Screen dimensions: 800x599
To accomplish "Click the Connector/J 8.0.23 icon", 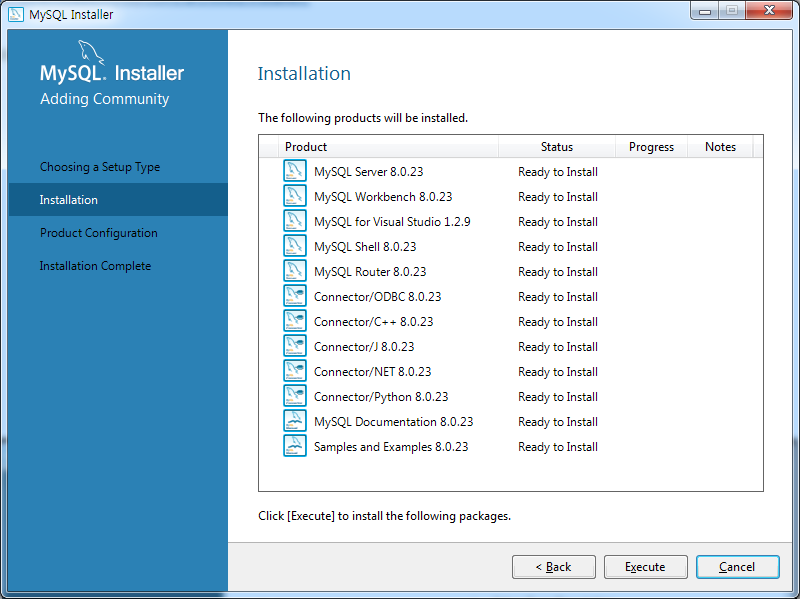I will (295, 346).
